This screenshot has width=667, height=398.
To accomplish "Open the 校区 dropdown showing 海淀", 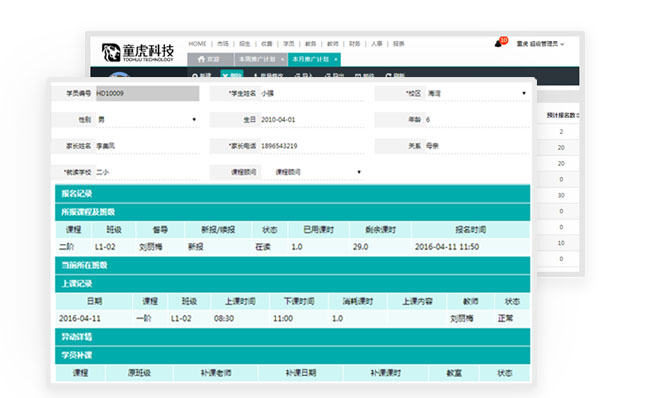I will pyautogui.click(x=478, y=94).
